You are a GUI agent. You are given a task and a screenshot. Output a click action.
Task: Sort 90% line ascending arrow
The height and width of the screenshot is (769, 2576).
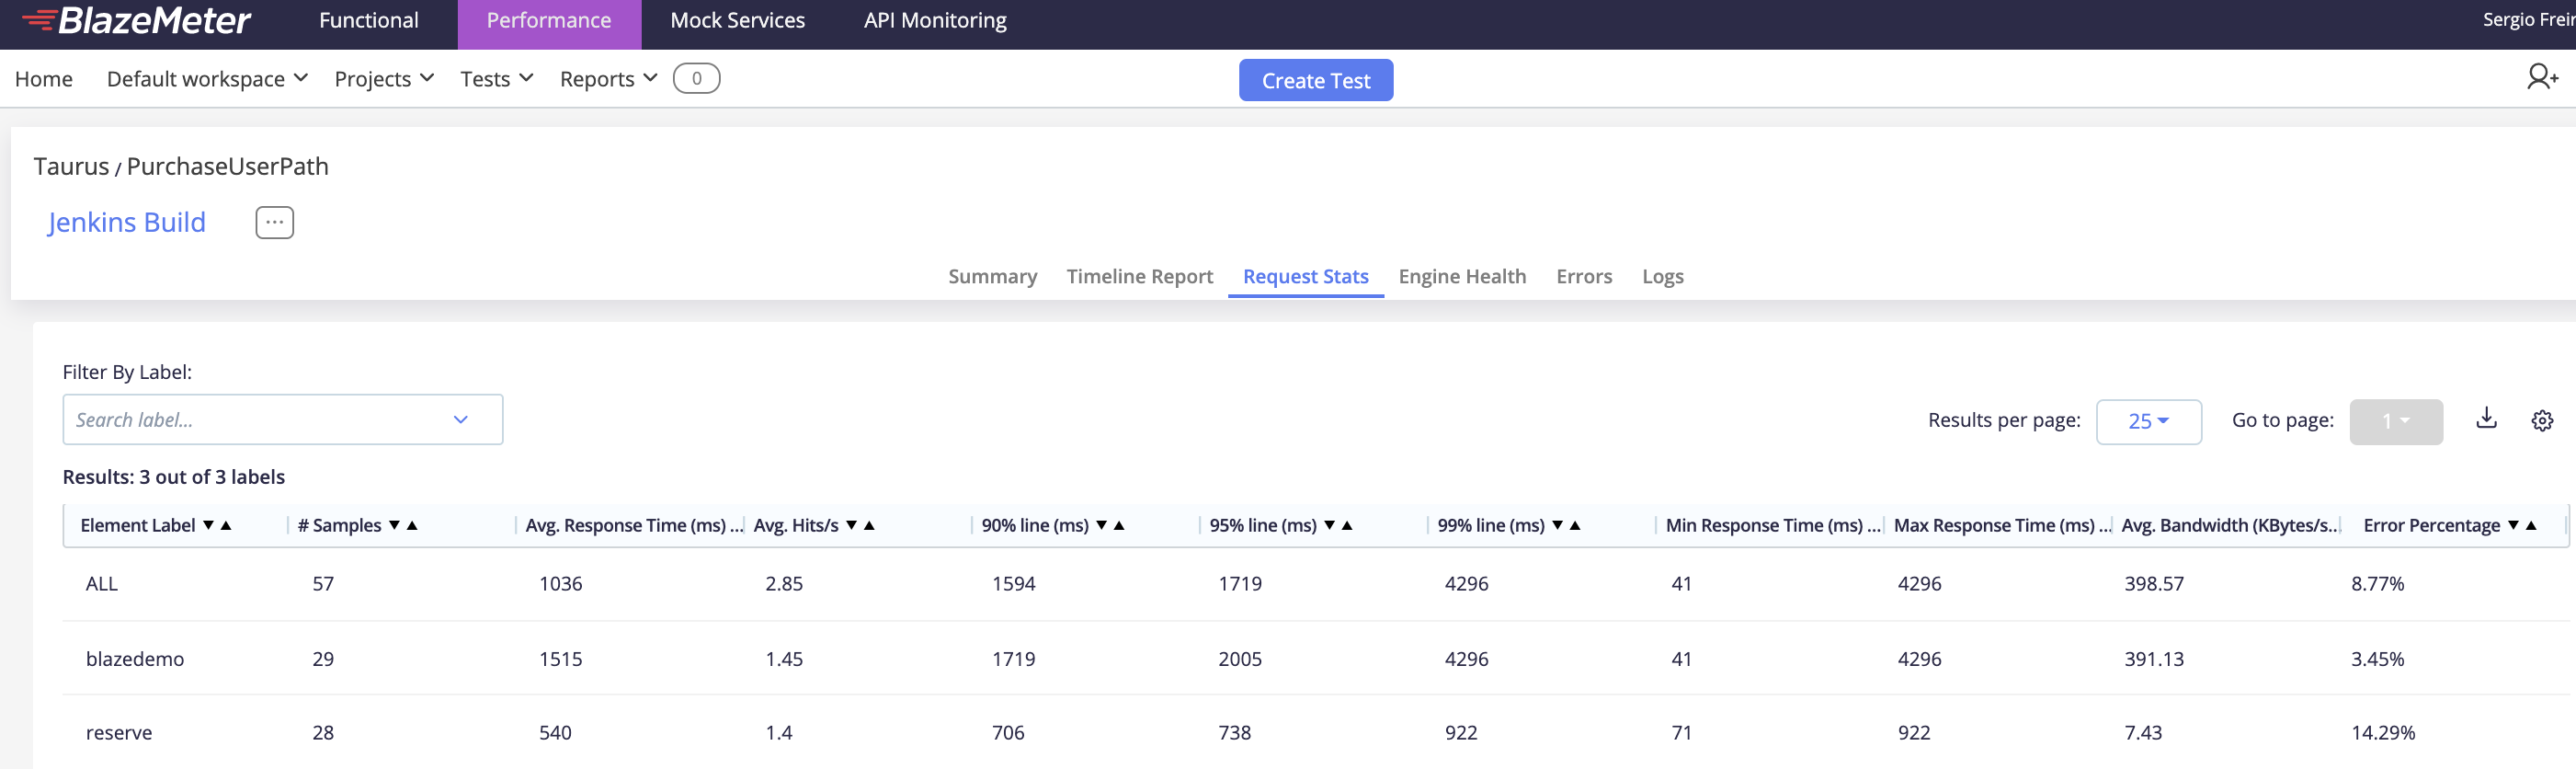click(x=1119, y=525)
